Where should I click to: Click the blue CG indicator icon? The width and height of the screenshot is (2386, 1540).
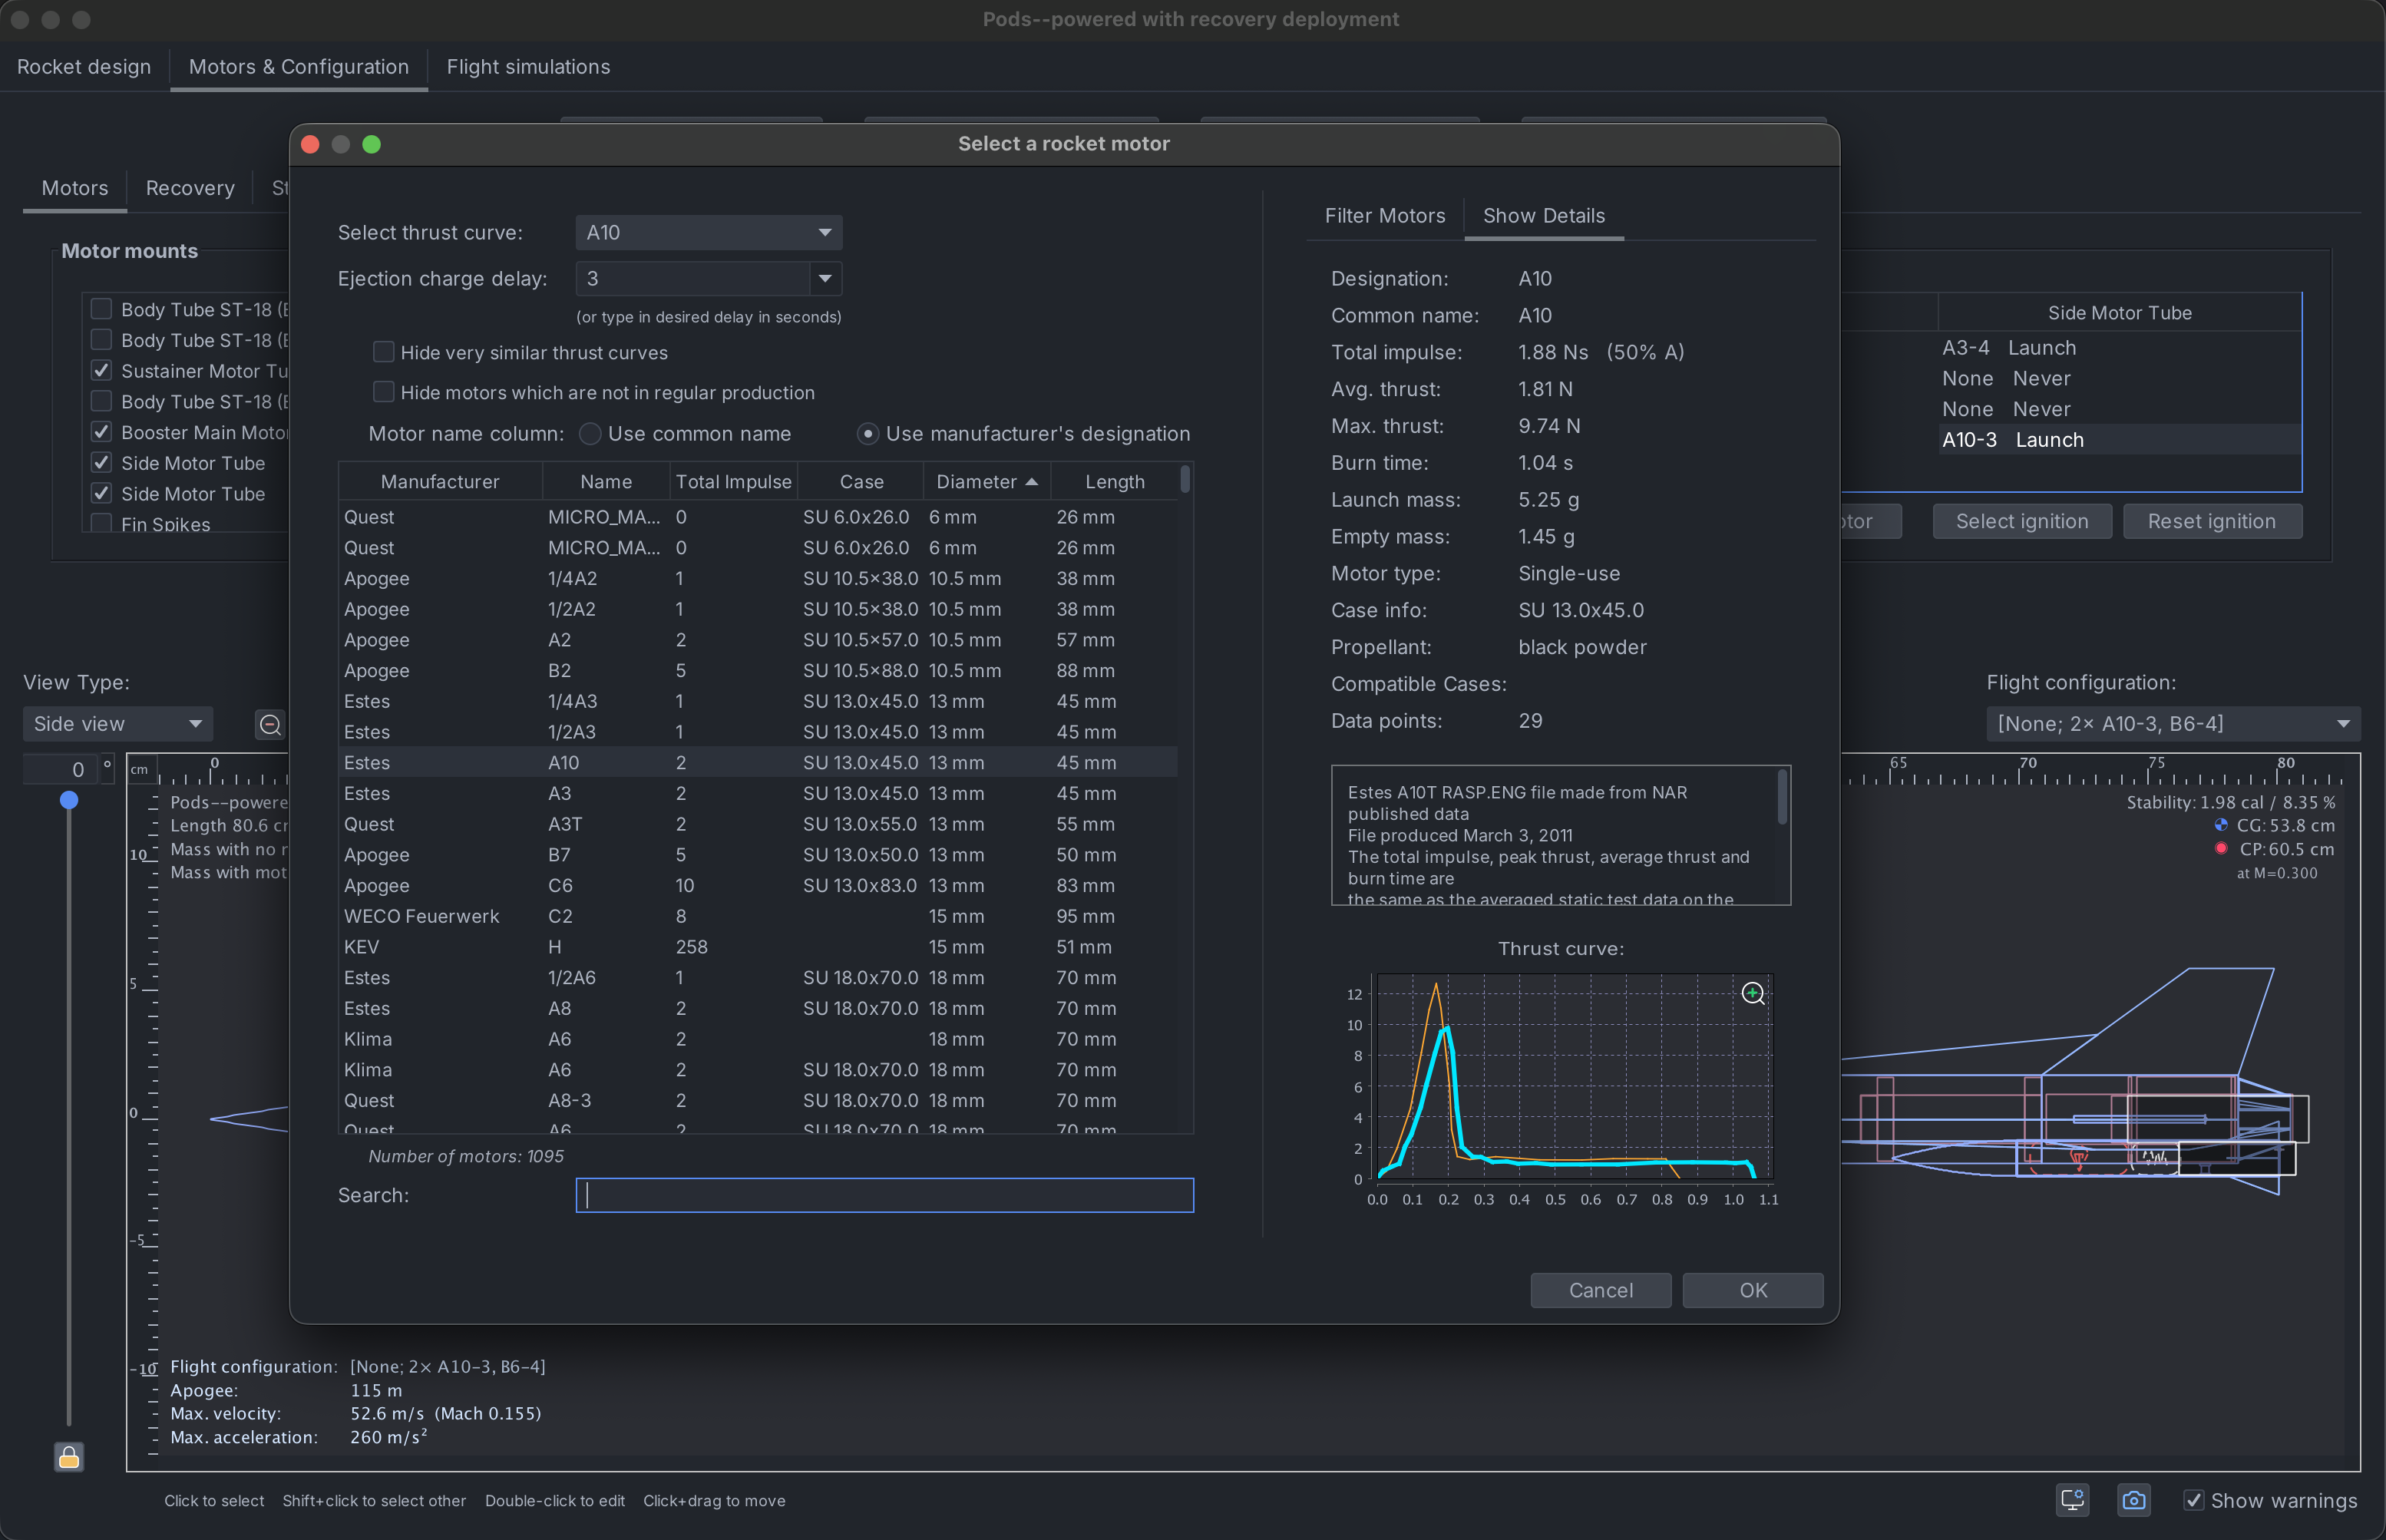(2220, 826)
